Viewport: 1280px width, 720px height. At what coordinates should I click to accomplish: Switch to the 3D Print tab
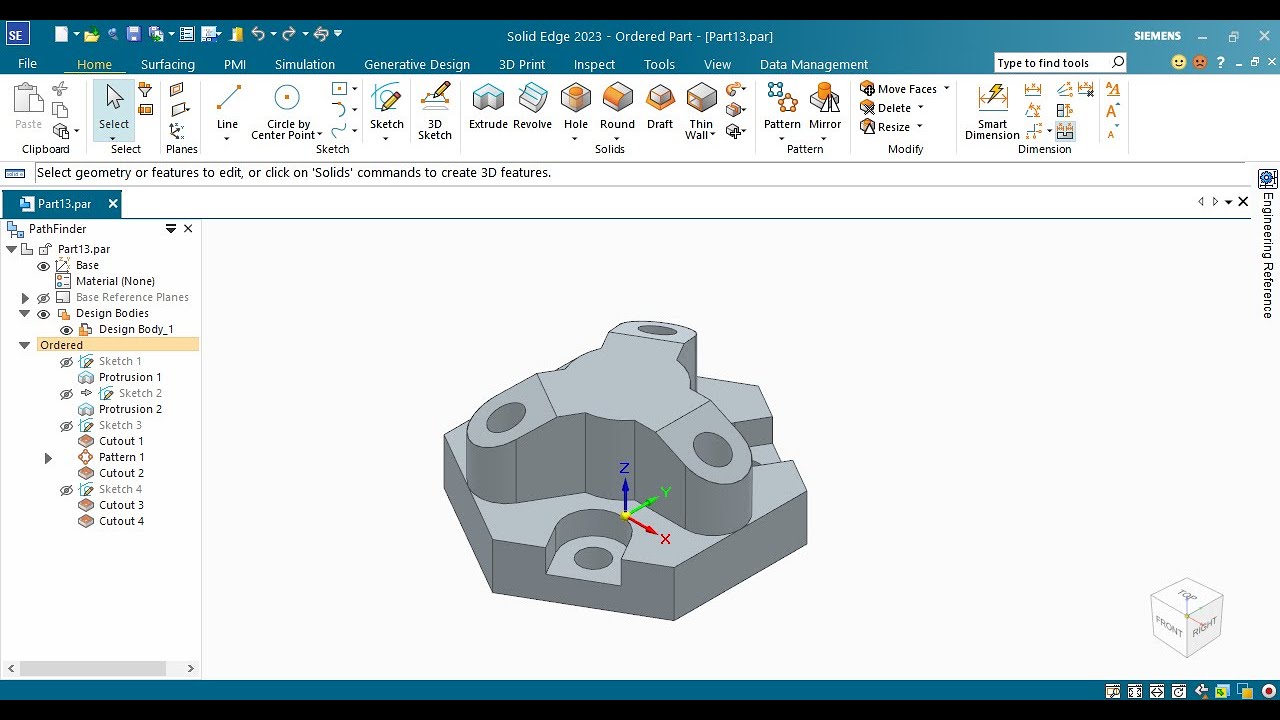(x=522, y=64)
